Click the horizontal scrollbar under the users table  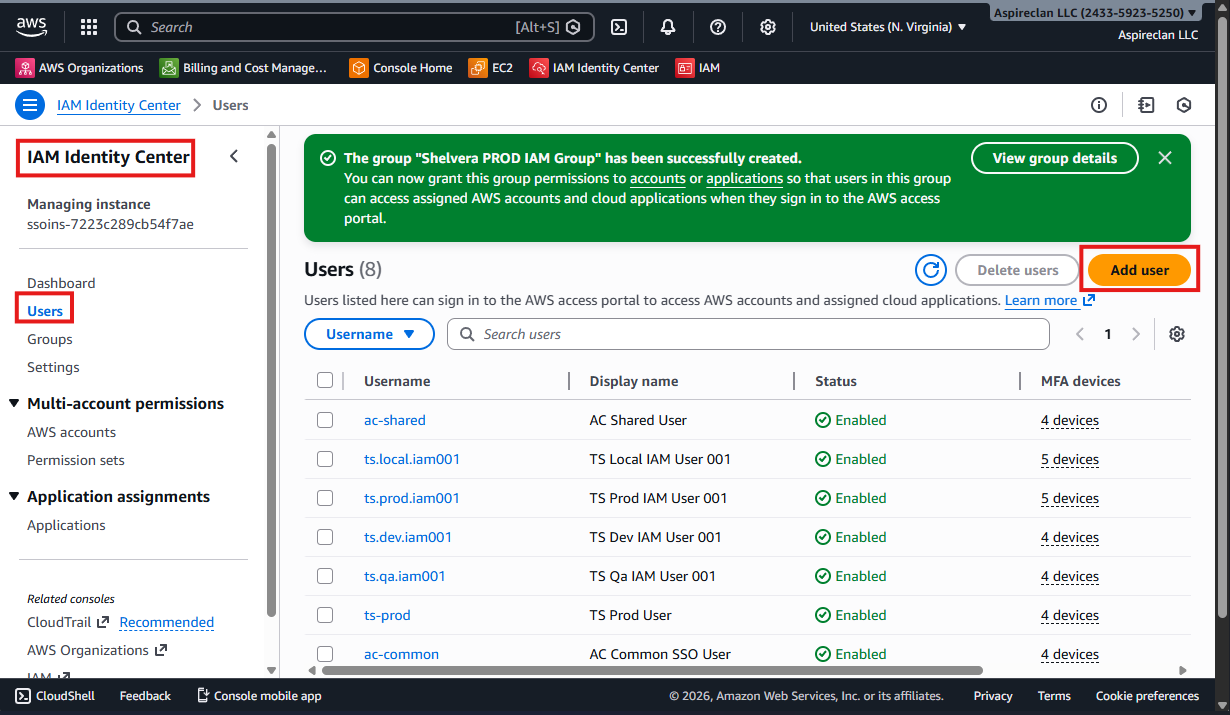click(x=650, y=670)
